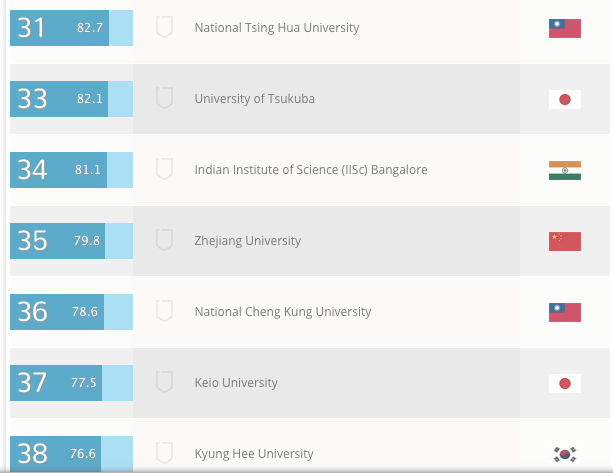This screenshot has height=473, width=613.
Task: Open the National Cheng Kung University link
Action: tap(283, 312)
